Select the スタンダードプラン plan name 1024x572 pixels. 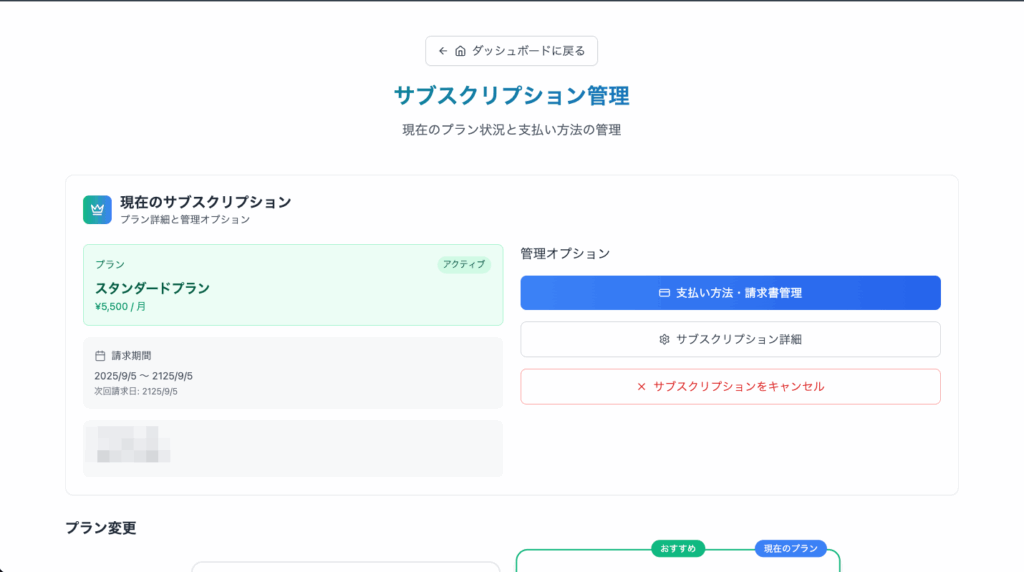(x=152, y=288)
